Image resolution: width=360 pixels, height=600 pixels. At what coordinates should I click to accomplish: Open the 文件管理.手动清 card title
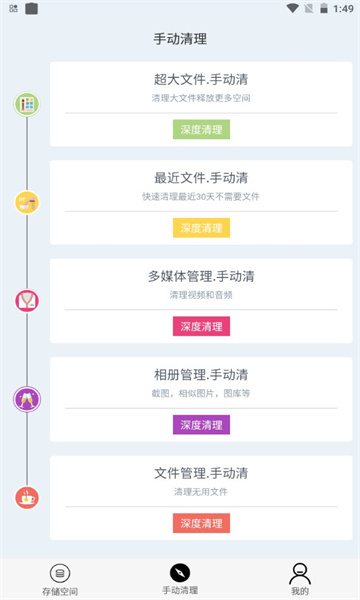(x=201, y=473)
